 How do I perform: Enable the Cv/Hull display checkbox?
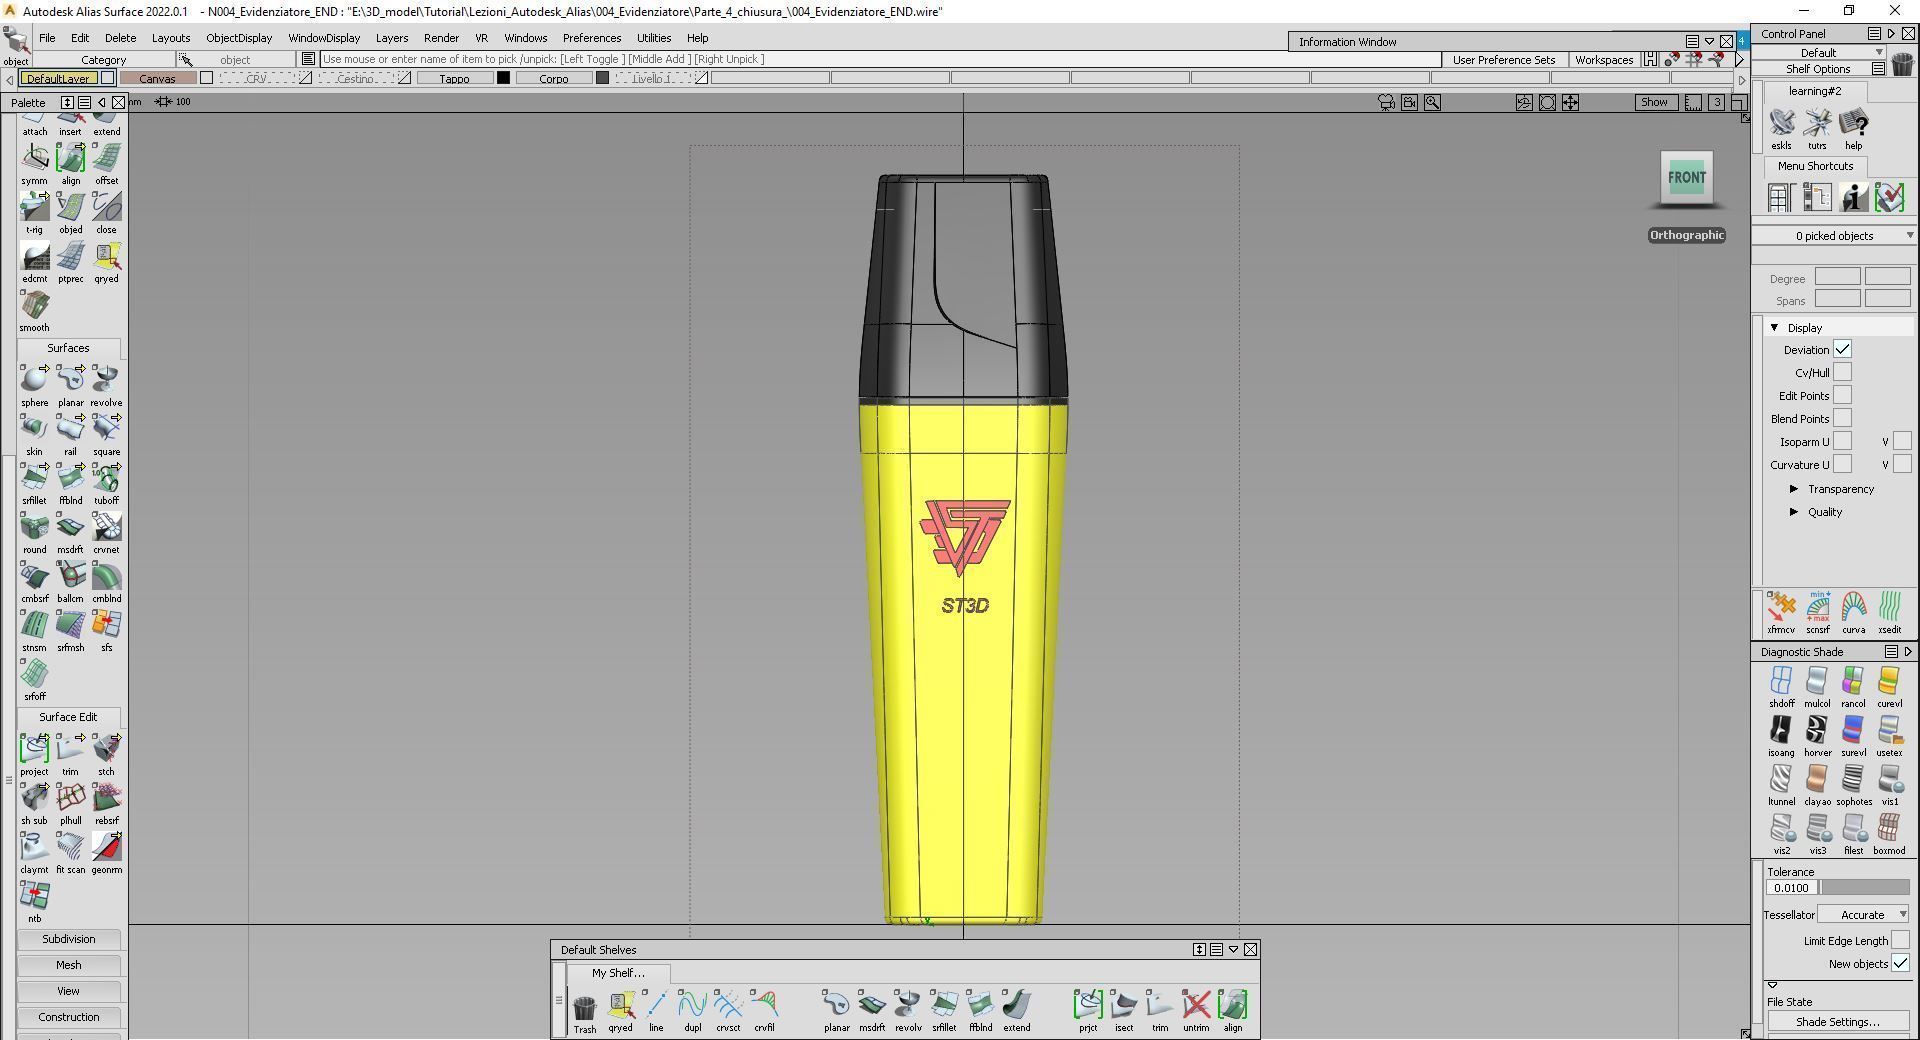click(1842, 373)
